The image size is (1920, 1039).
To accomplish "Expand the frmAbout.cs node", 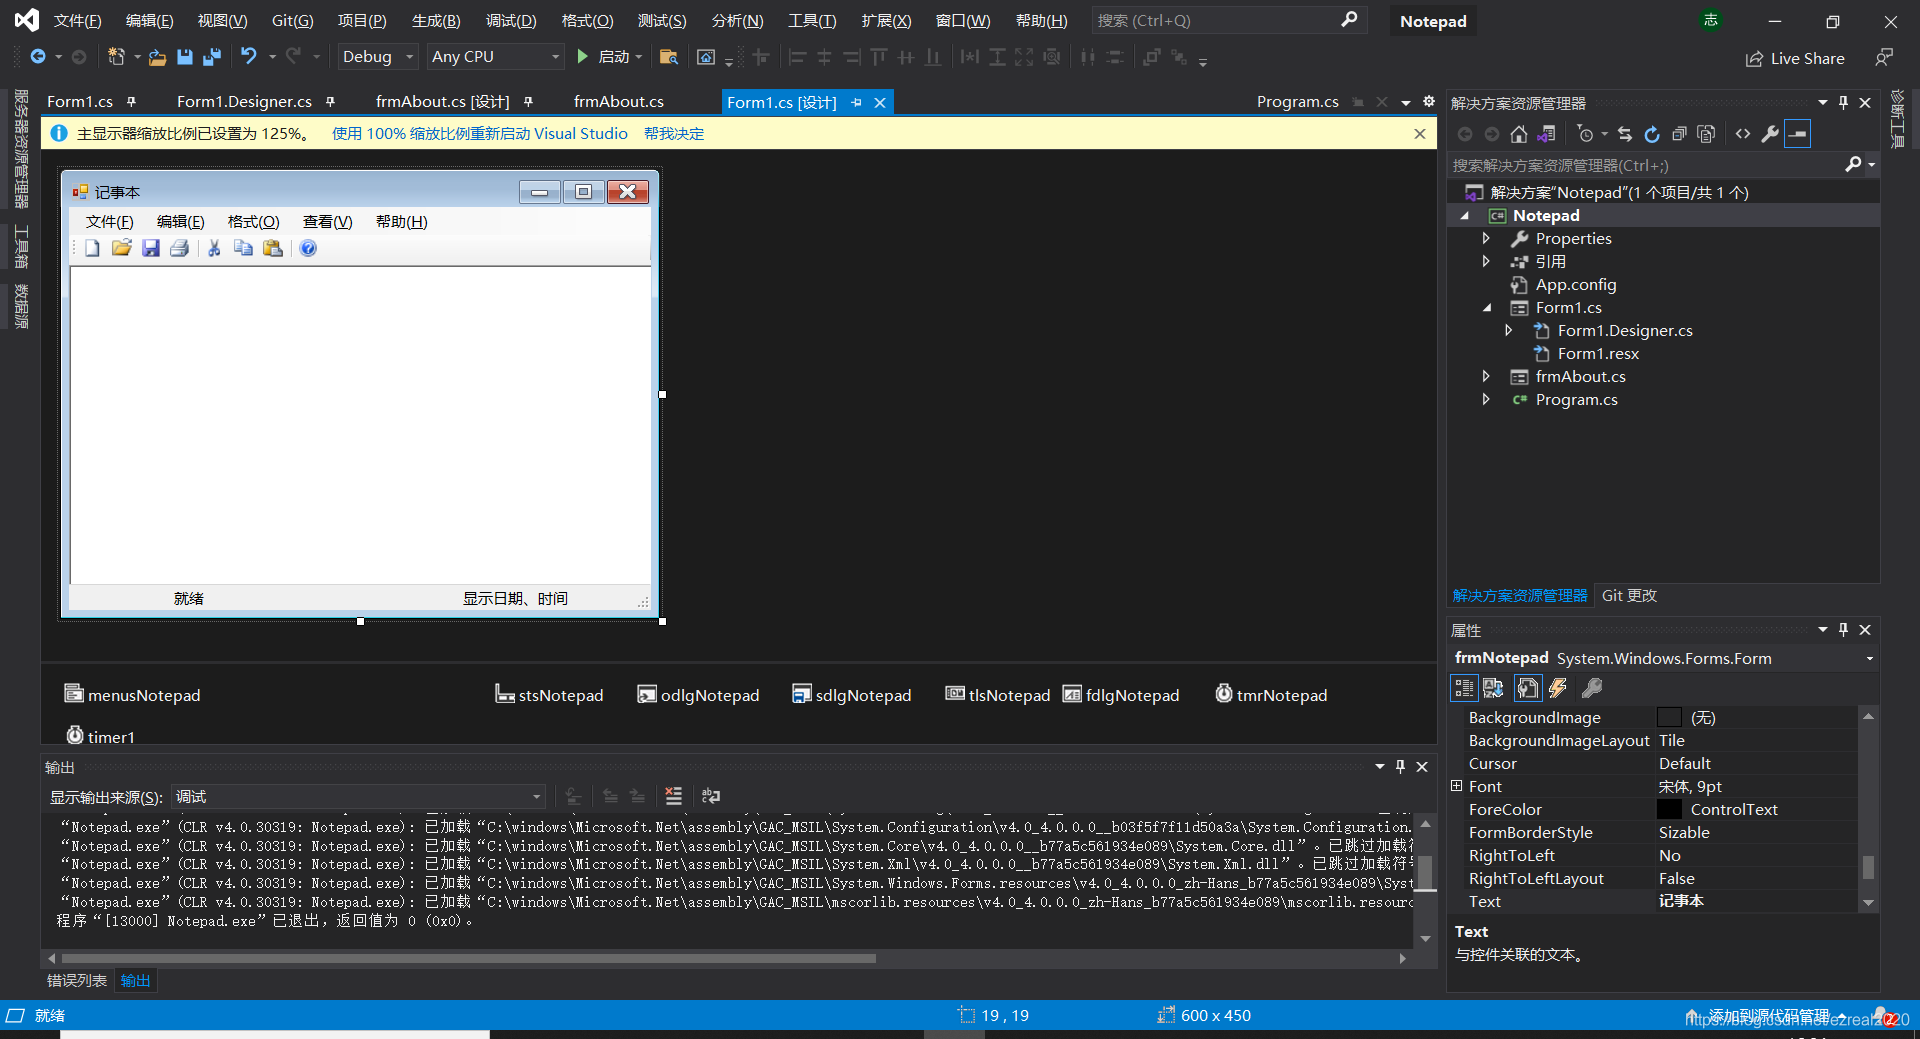I will (1486, 377).
